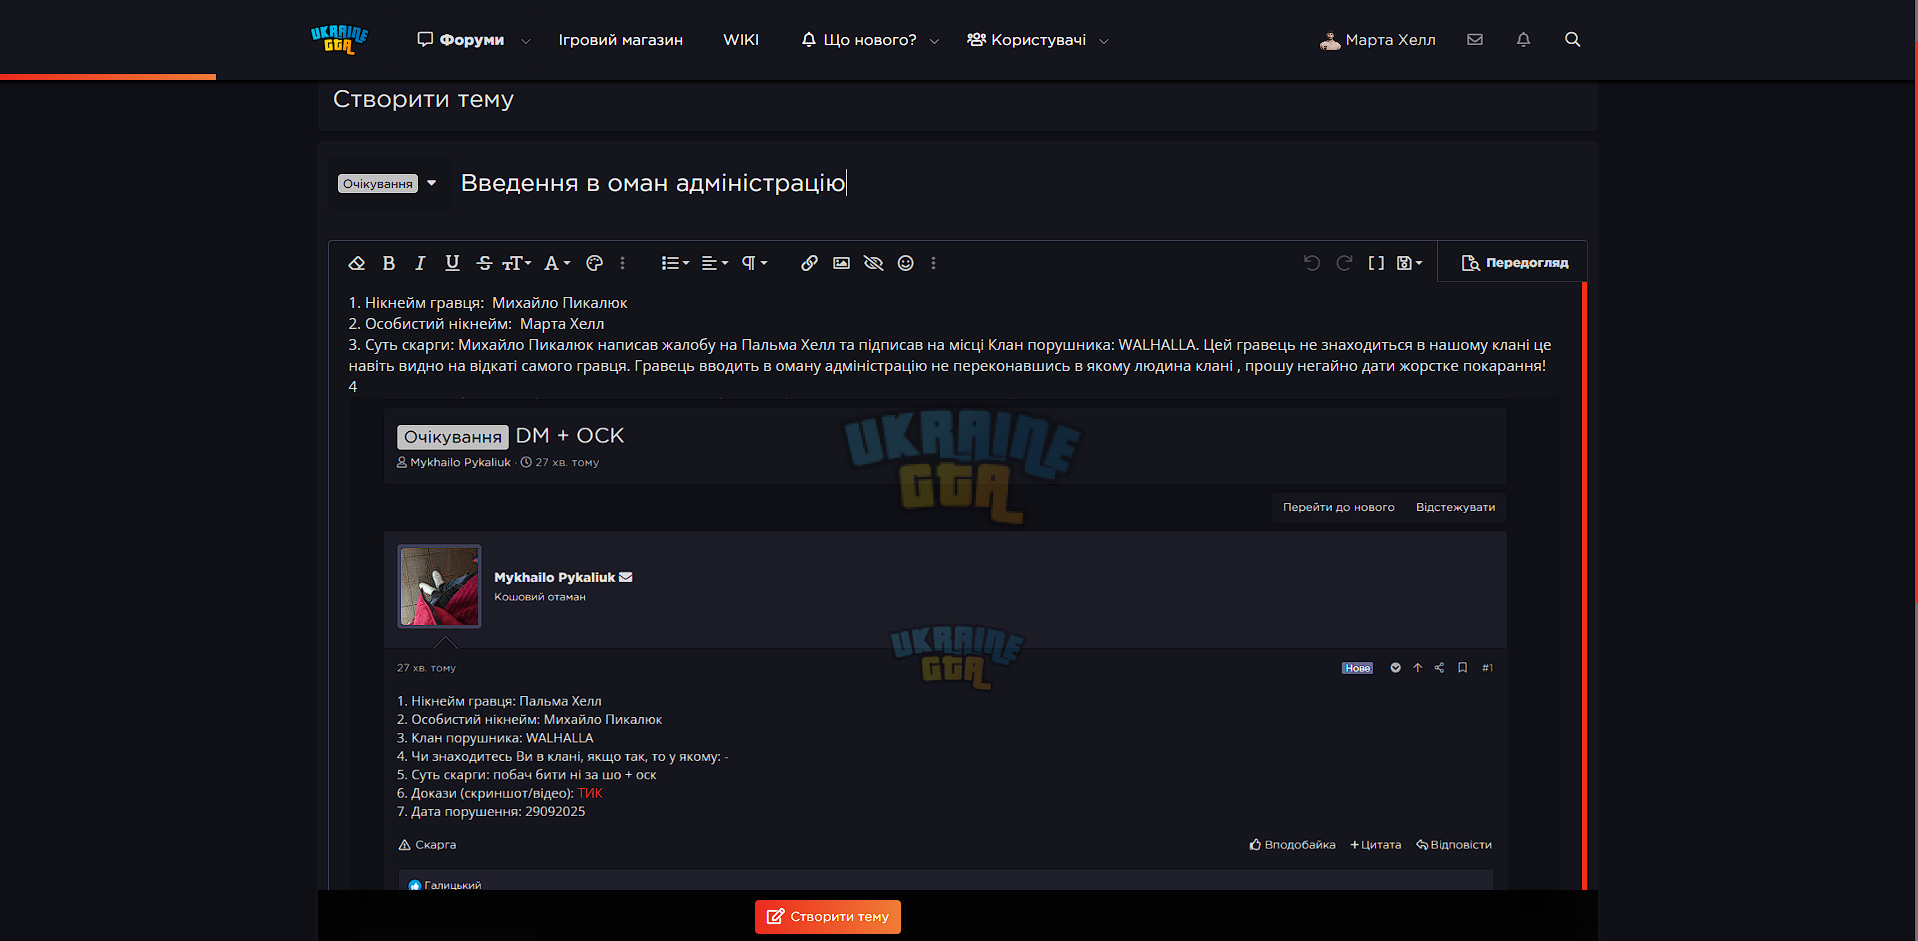The height and width of the screenshot is (941, 1918).
Task: Open the font size dropdown
Action: coord(517,263)
